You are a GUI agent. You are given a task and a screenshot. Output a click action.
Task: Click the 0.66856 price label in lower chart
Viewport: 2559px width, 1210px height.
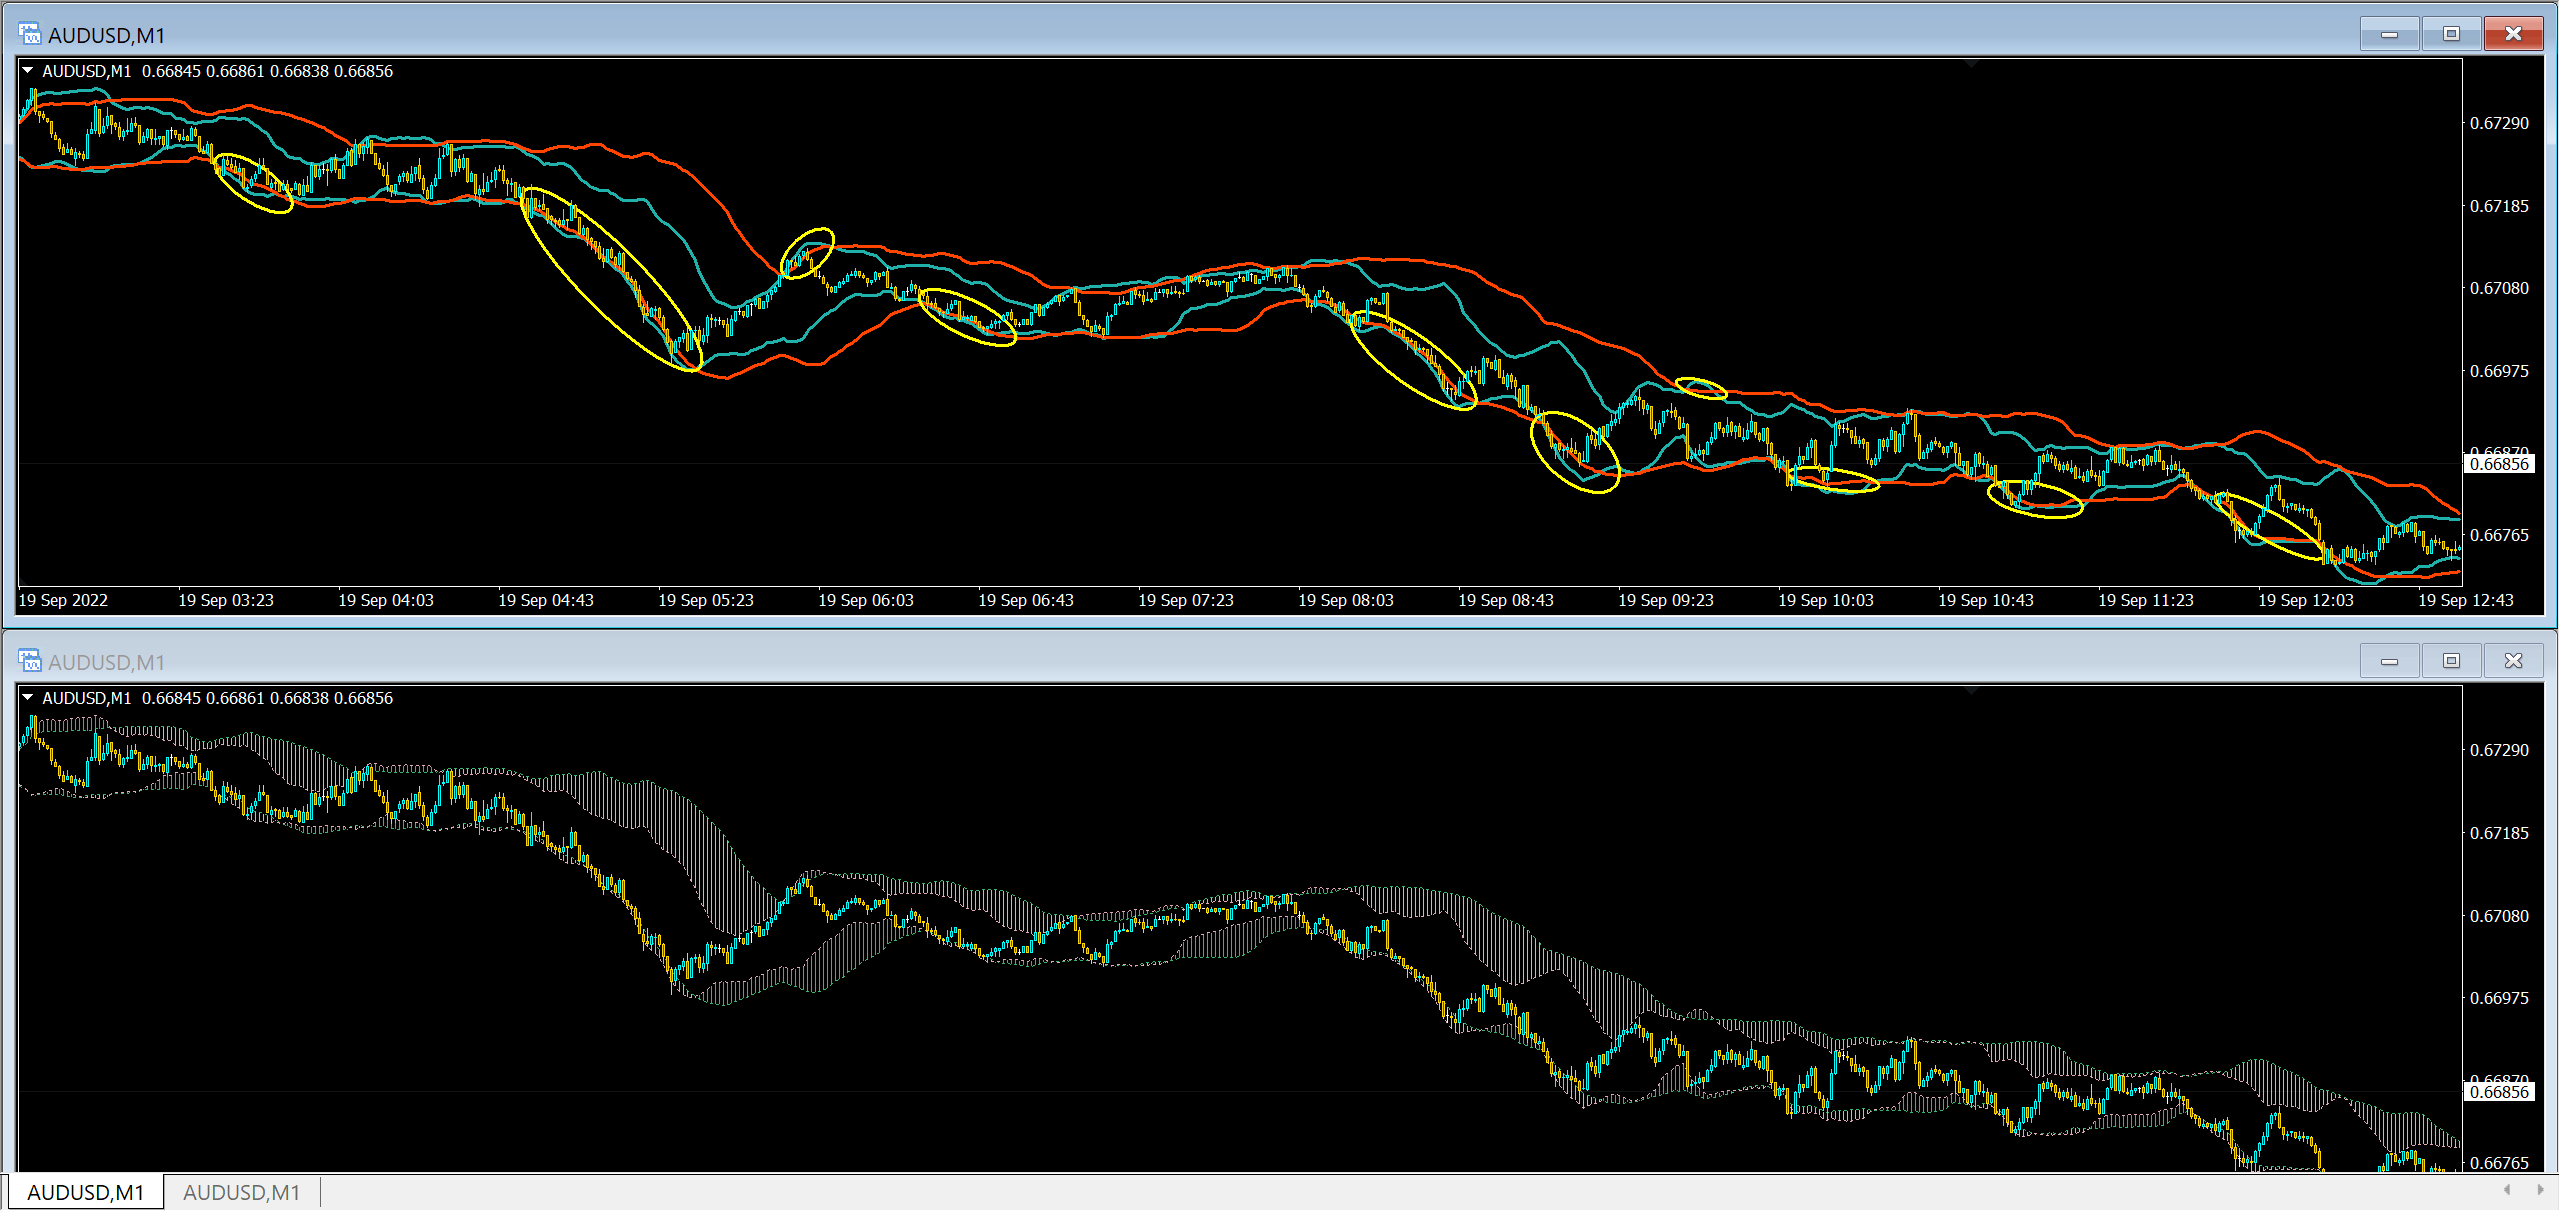pyautogui.click(x=2498, y=1092)
